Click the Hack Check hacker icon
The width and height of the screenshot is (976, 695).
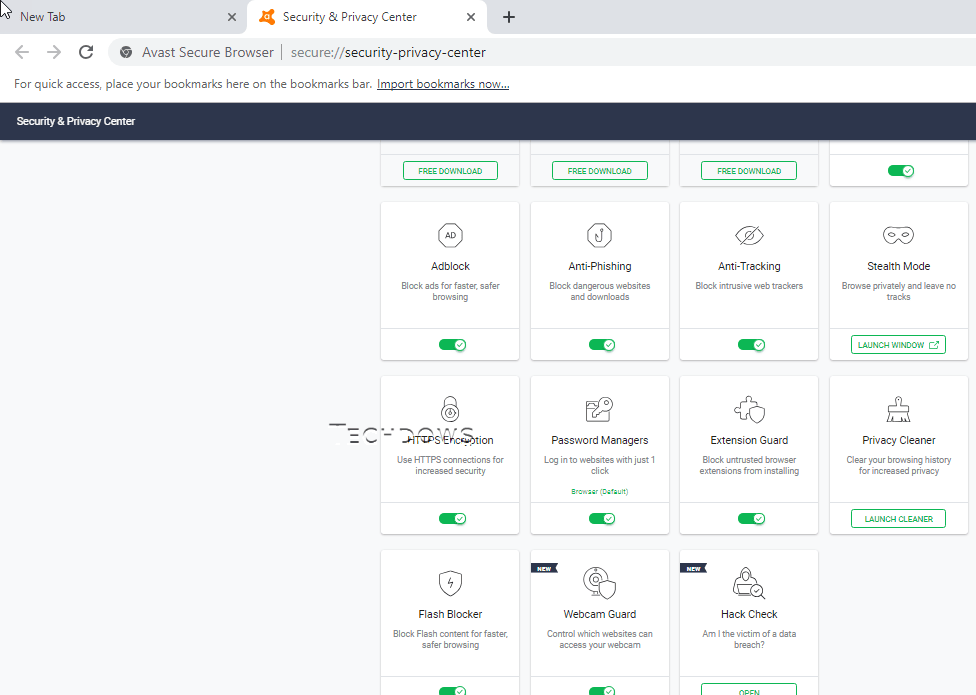(x=749, y=583)
